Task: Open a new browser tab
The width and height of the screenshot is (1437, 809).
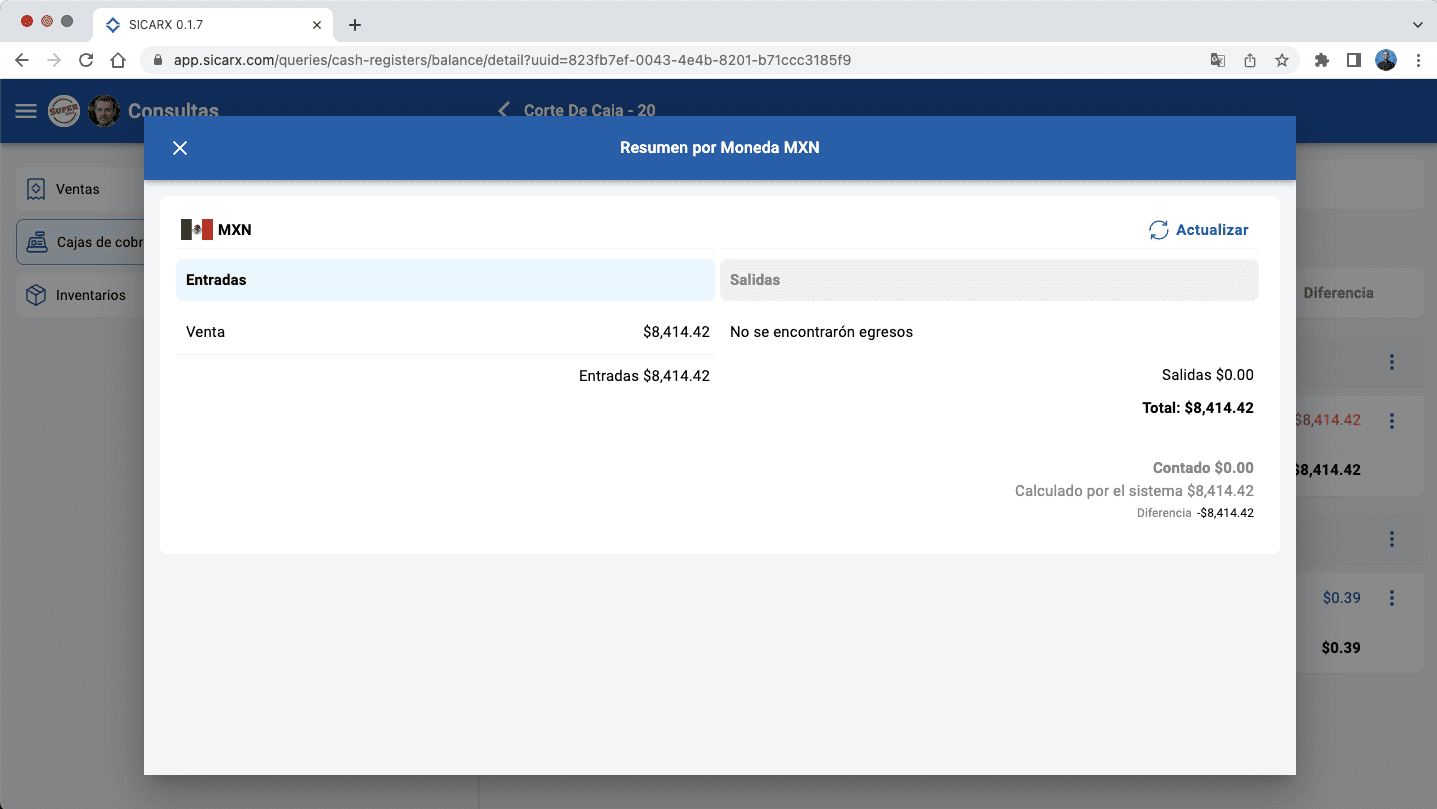Action: point(354,25)
